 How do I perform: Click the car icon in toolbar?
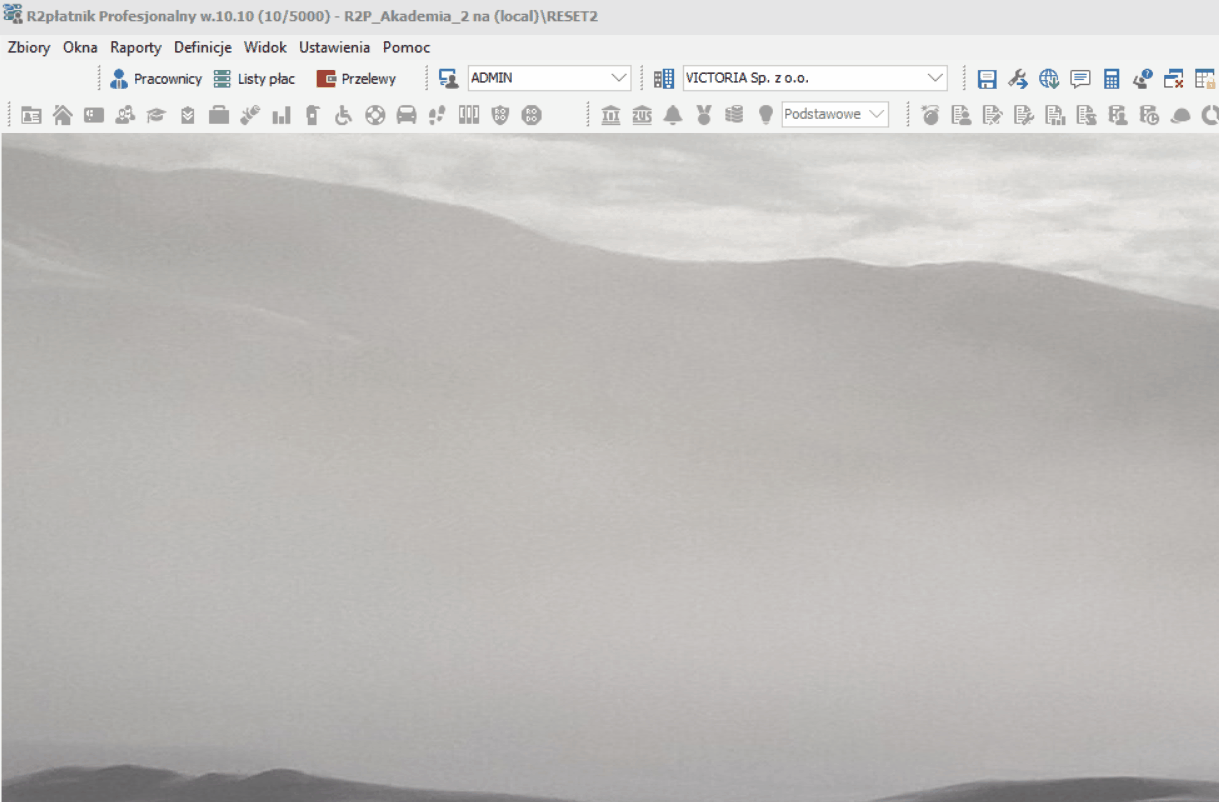[406, 115]
